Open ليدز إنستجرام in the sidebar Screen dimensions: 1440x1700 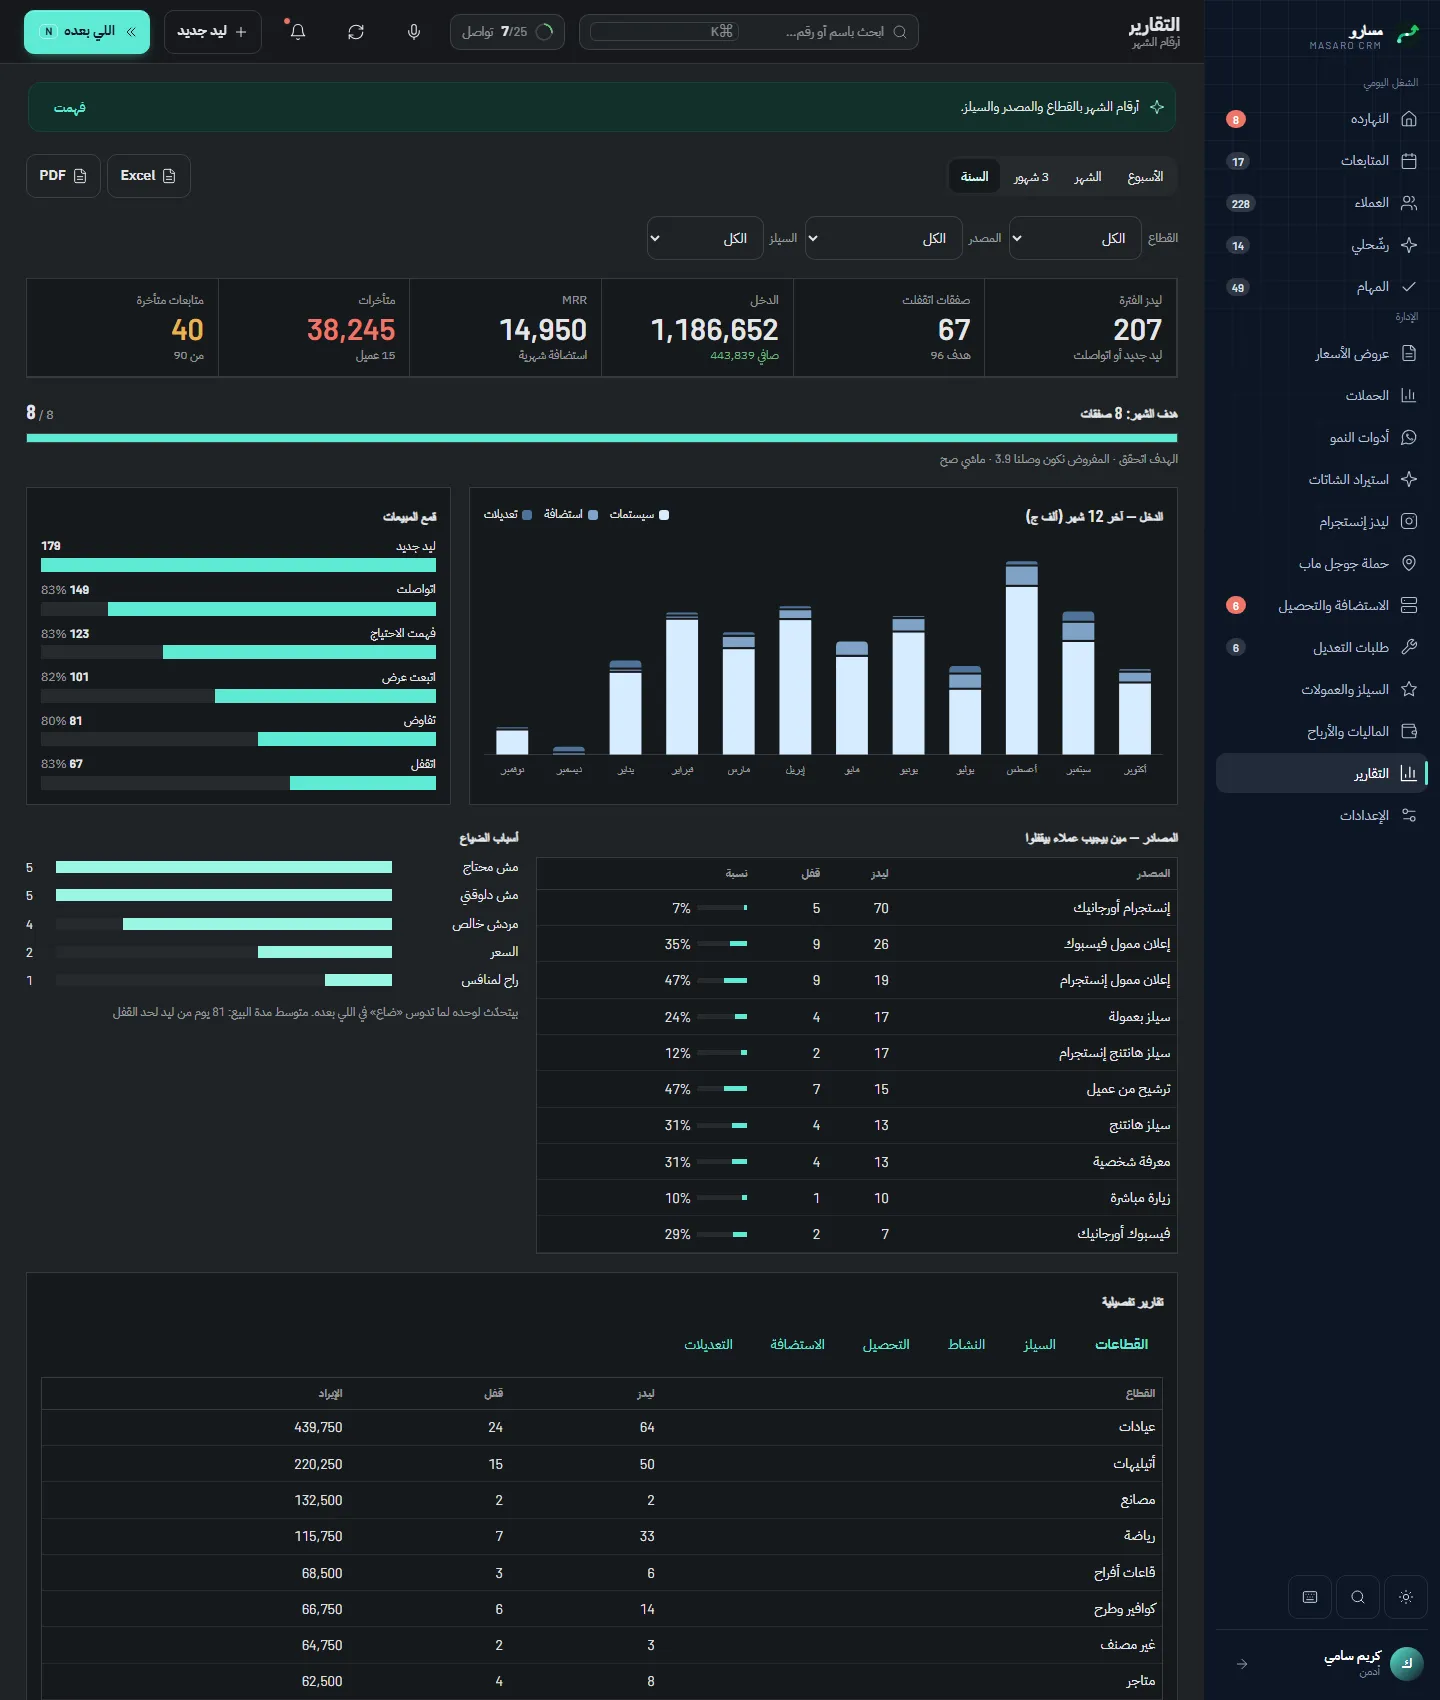[x=1321, y=521]
